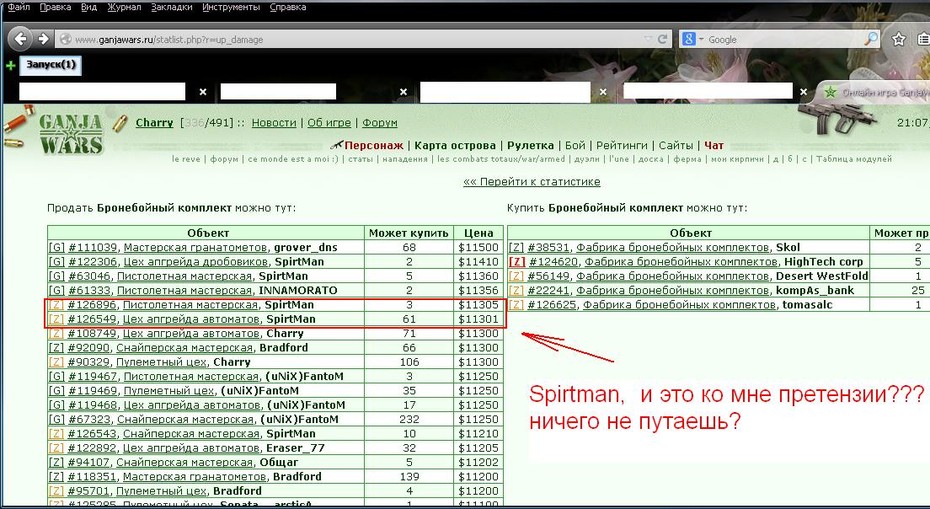Open the Рейтинги page

[x=622, y=145]
